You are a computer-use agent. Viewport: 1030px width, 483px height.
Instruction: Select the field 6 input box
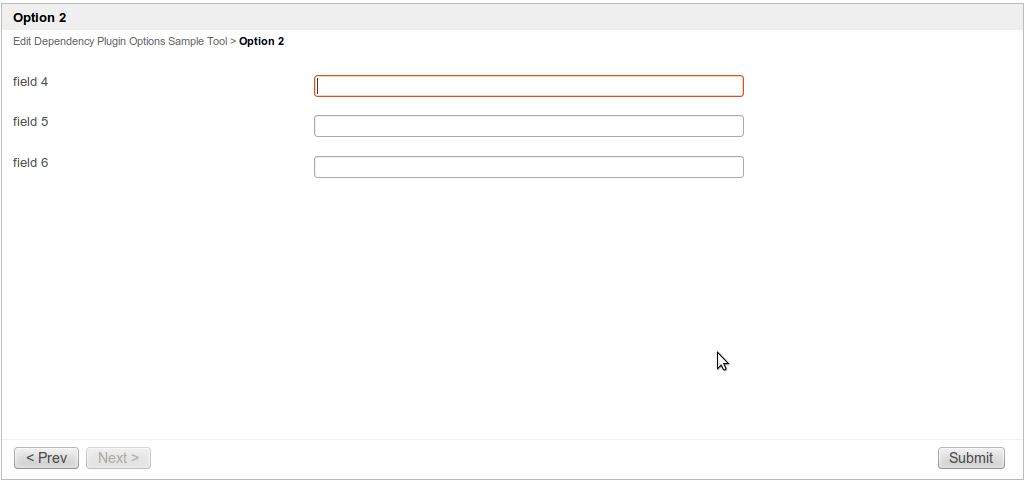[x=528, y=167]
